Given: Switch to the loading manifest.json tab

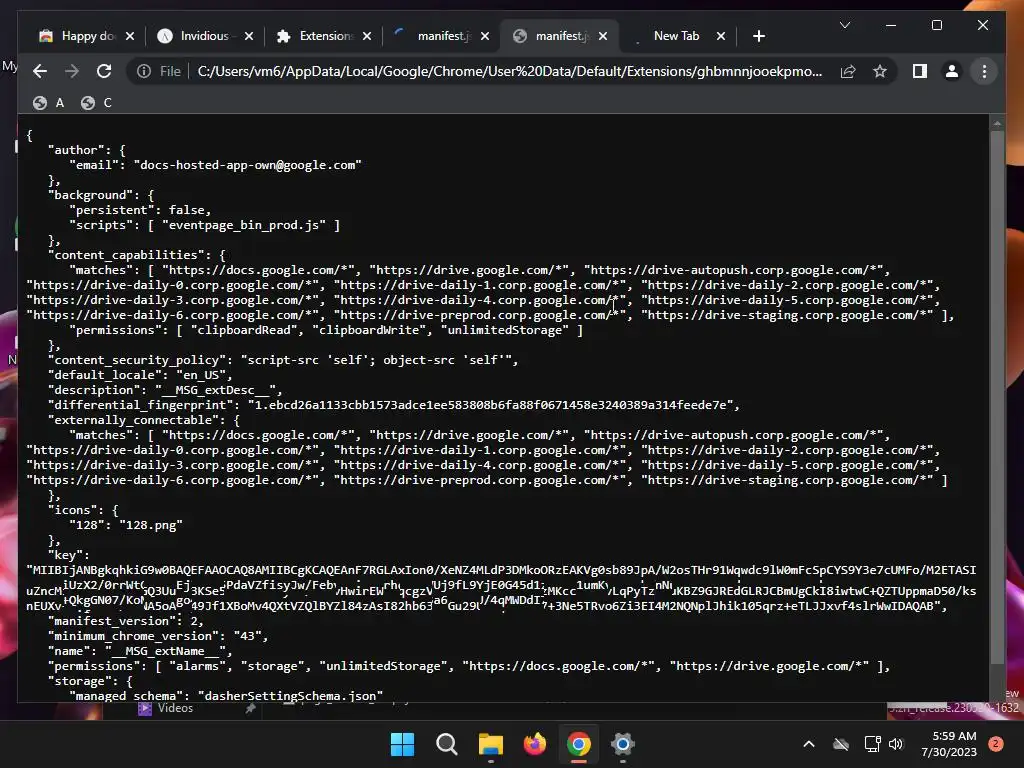Looking at the screenshot, I should coord(433,36).
